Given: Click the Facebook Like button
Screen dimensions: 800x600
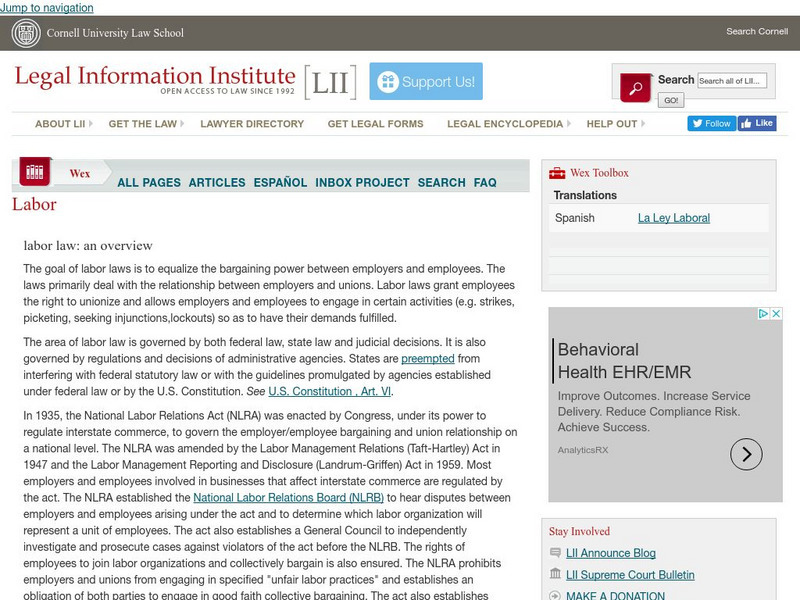Looking at the screenshot, I should point(756,123).
